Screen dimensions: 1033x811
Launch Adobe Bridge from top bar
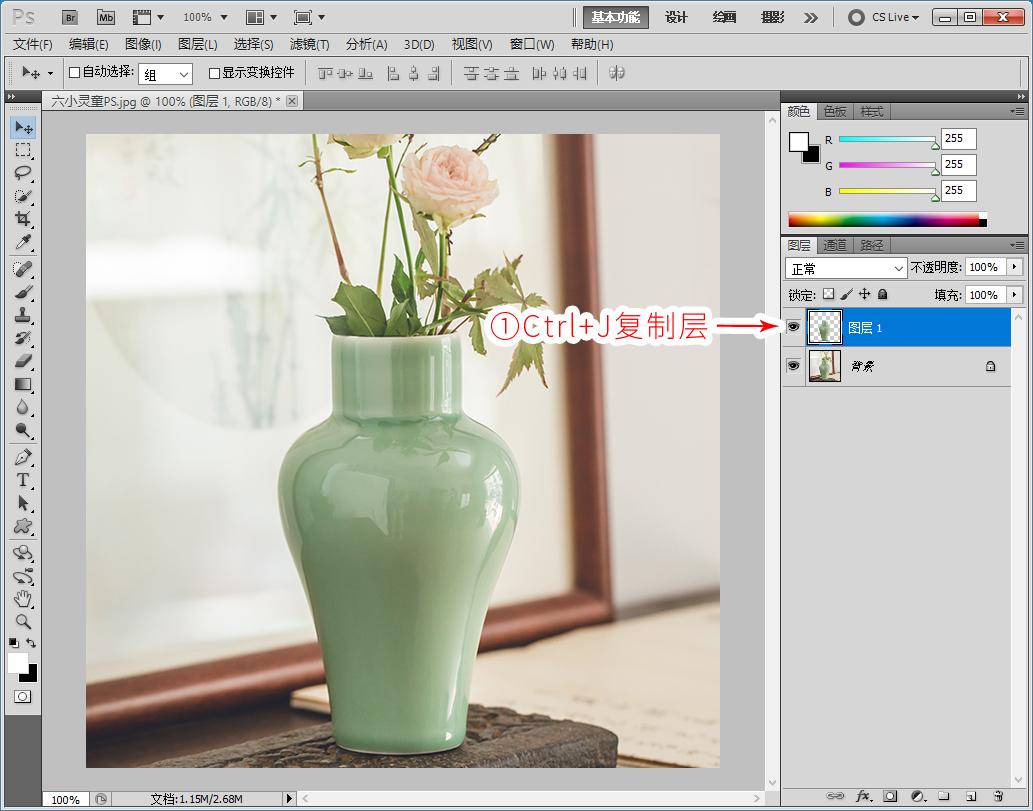(x=70, y=18)
